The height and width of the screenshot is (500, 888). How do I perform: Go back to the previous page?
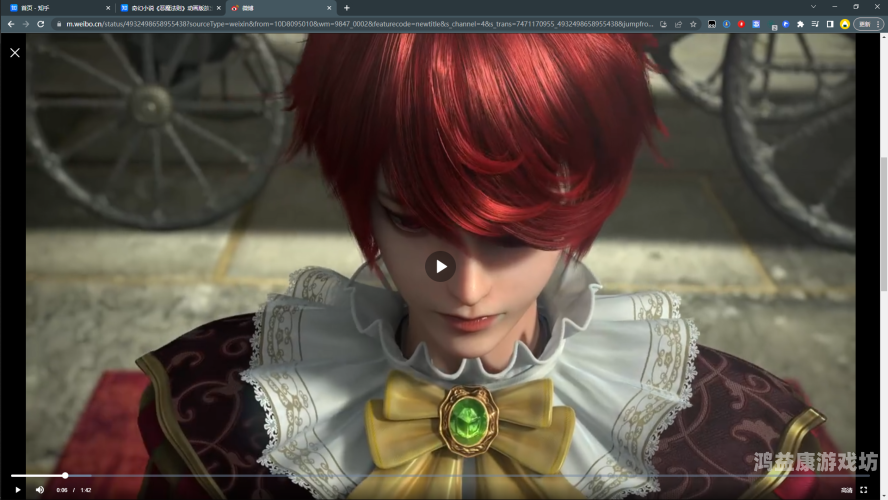coord(10,24)
